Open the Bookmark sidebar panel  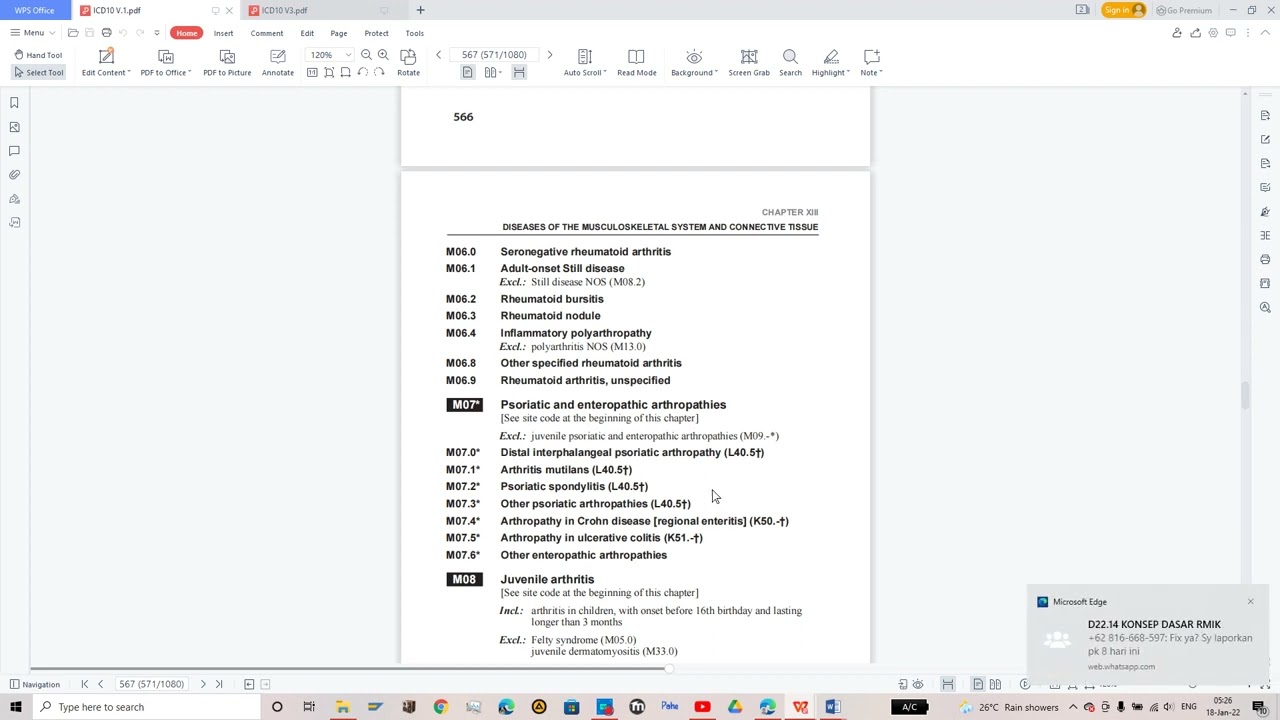(x=14, y=103)
